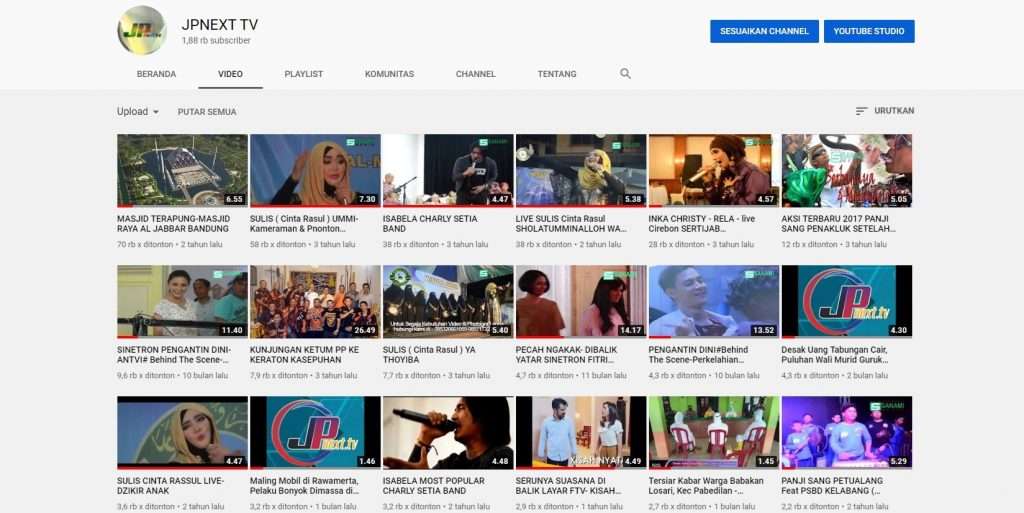Image resolution: width=1024 pixels, height=513 pixels.
Task: Click title LIVE SULIS Cinta Rasul SHOLATUMMINALLOH
Action: 571,224
